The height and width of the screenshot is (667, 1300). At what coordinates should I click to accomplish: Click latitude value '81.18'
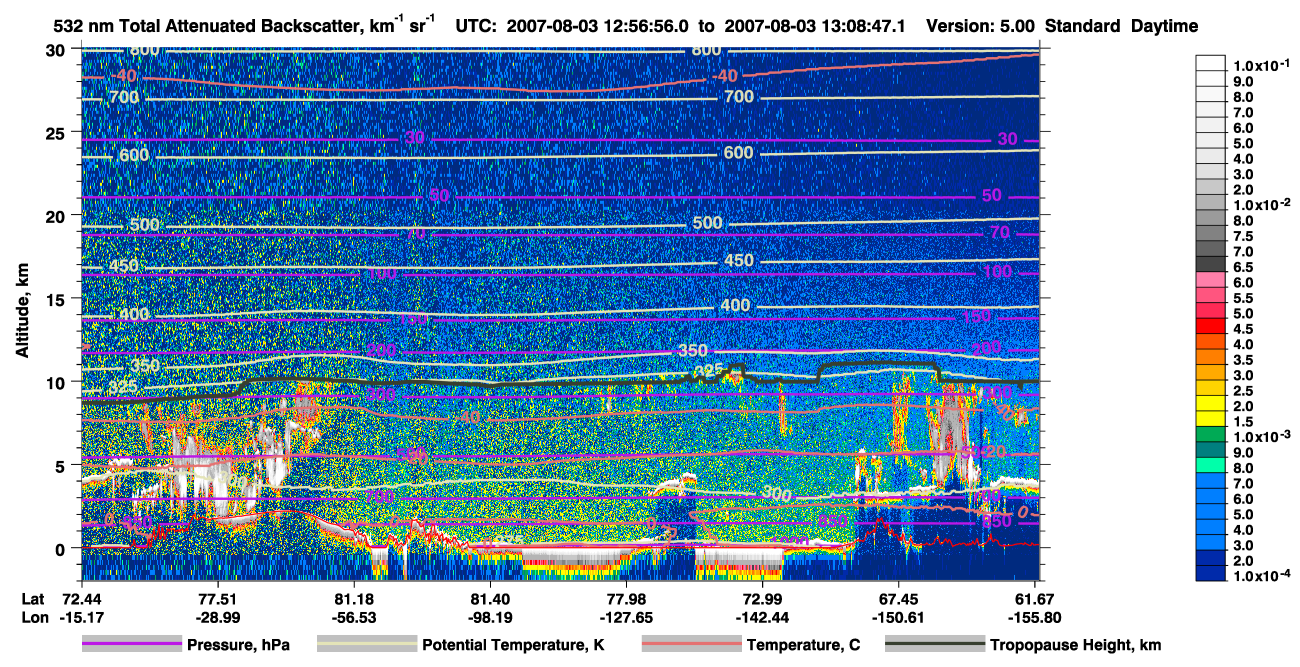coord(353,599)
